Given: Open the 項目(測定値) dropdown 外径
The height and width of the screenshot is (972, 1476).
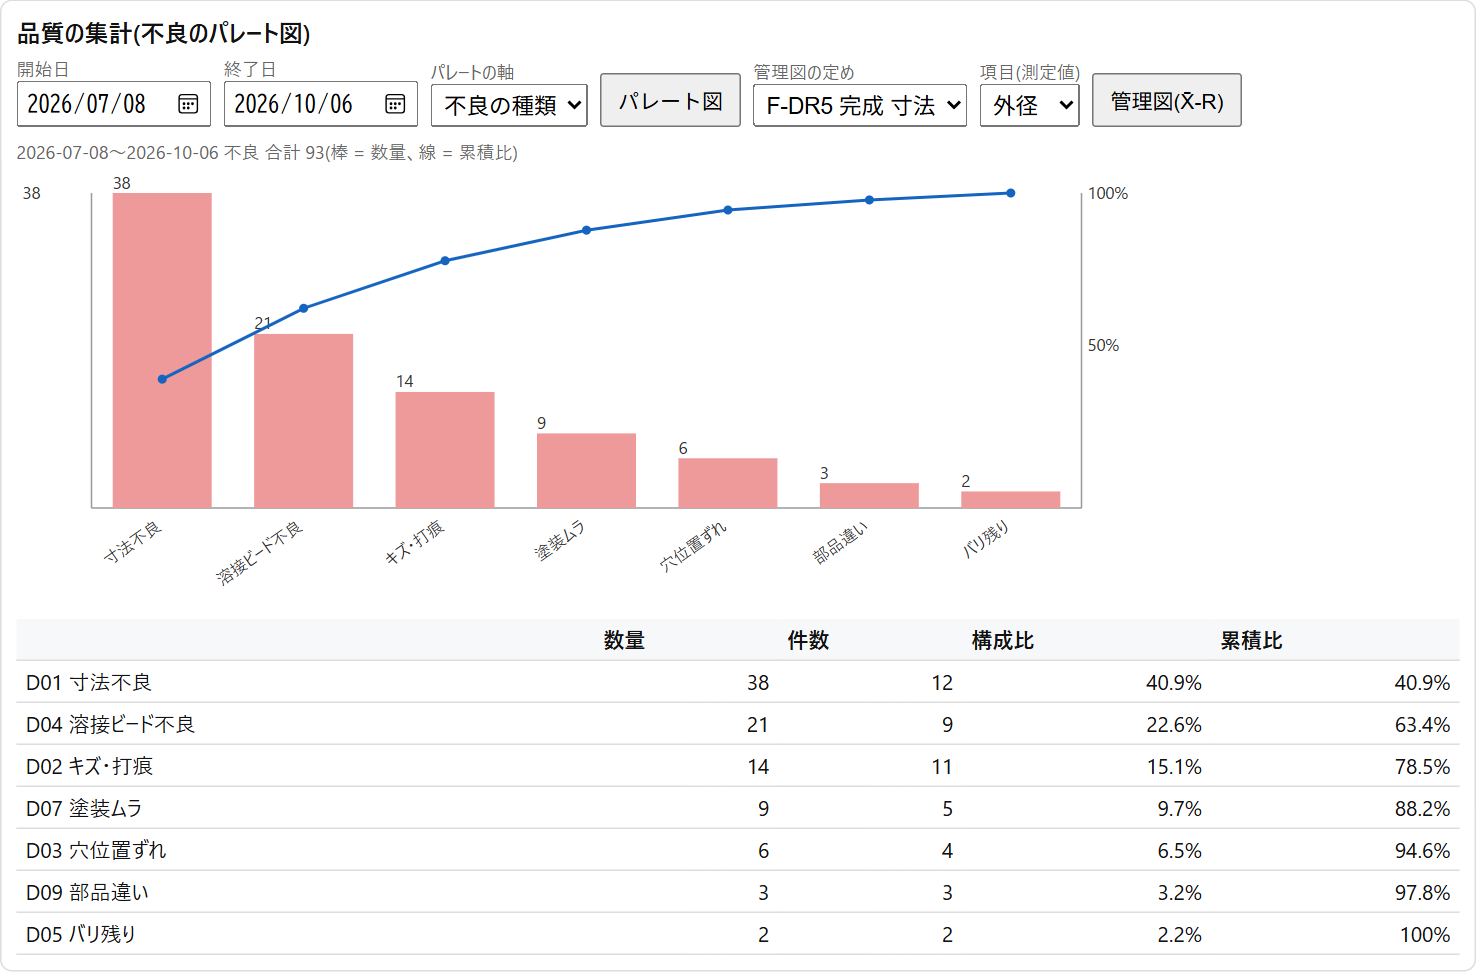Looking at the screenshot, I should point(1030,105).
